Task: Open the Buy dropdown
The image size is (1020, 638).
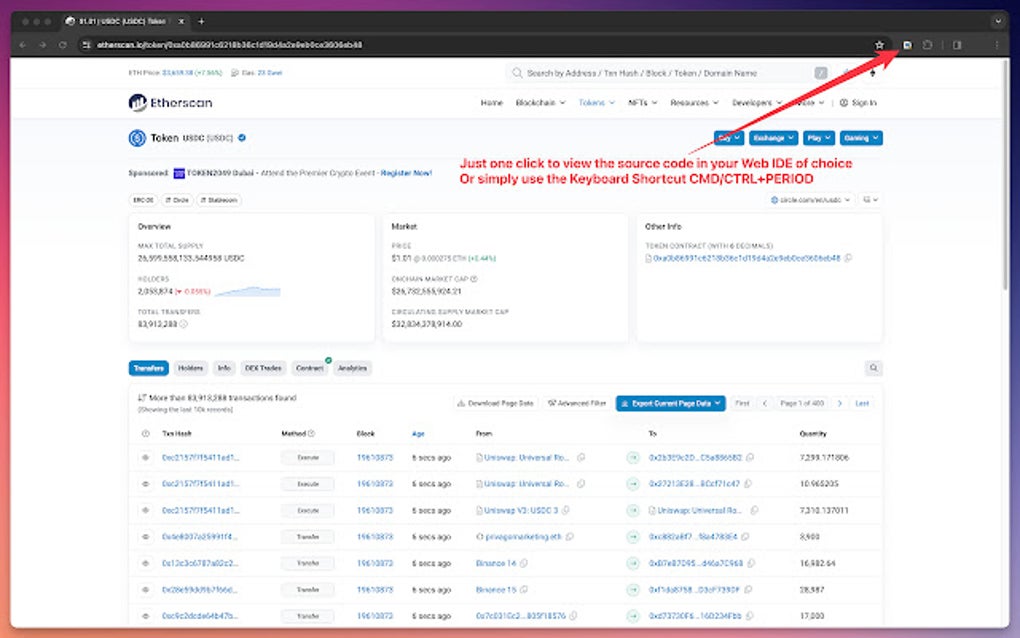Action: pos(727,137)
